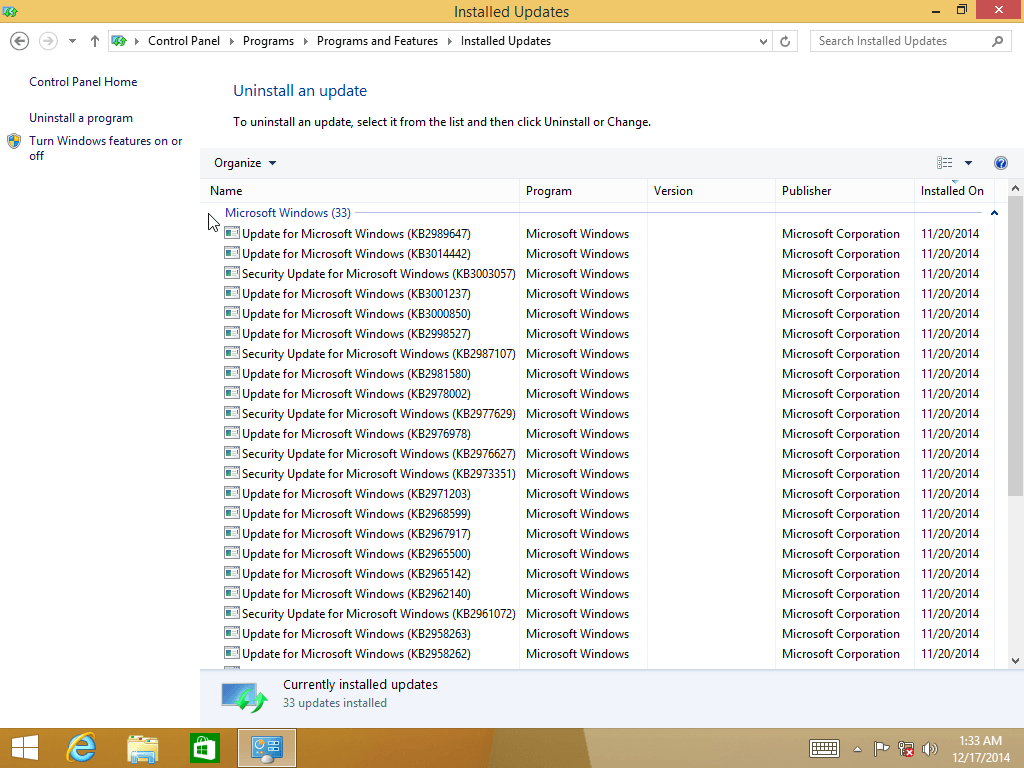Sort by Name column header
Viewport: 1024px width, 768px height.
pyautogui.click(x=360, y=191)
